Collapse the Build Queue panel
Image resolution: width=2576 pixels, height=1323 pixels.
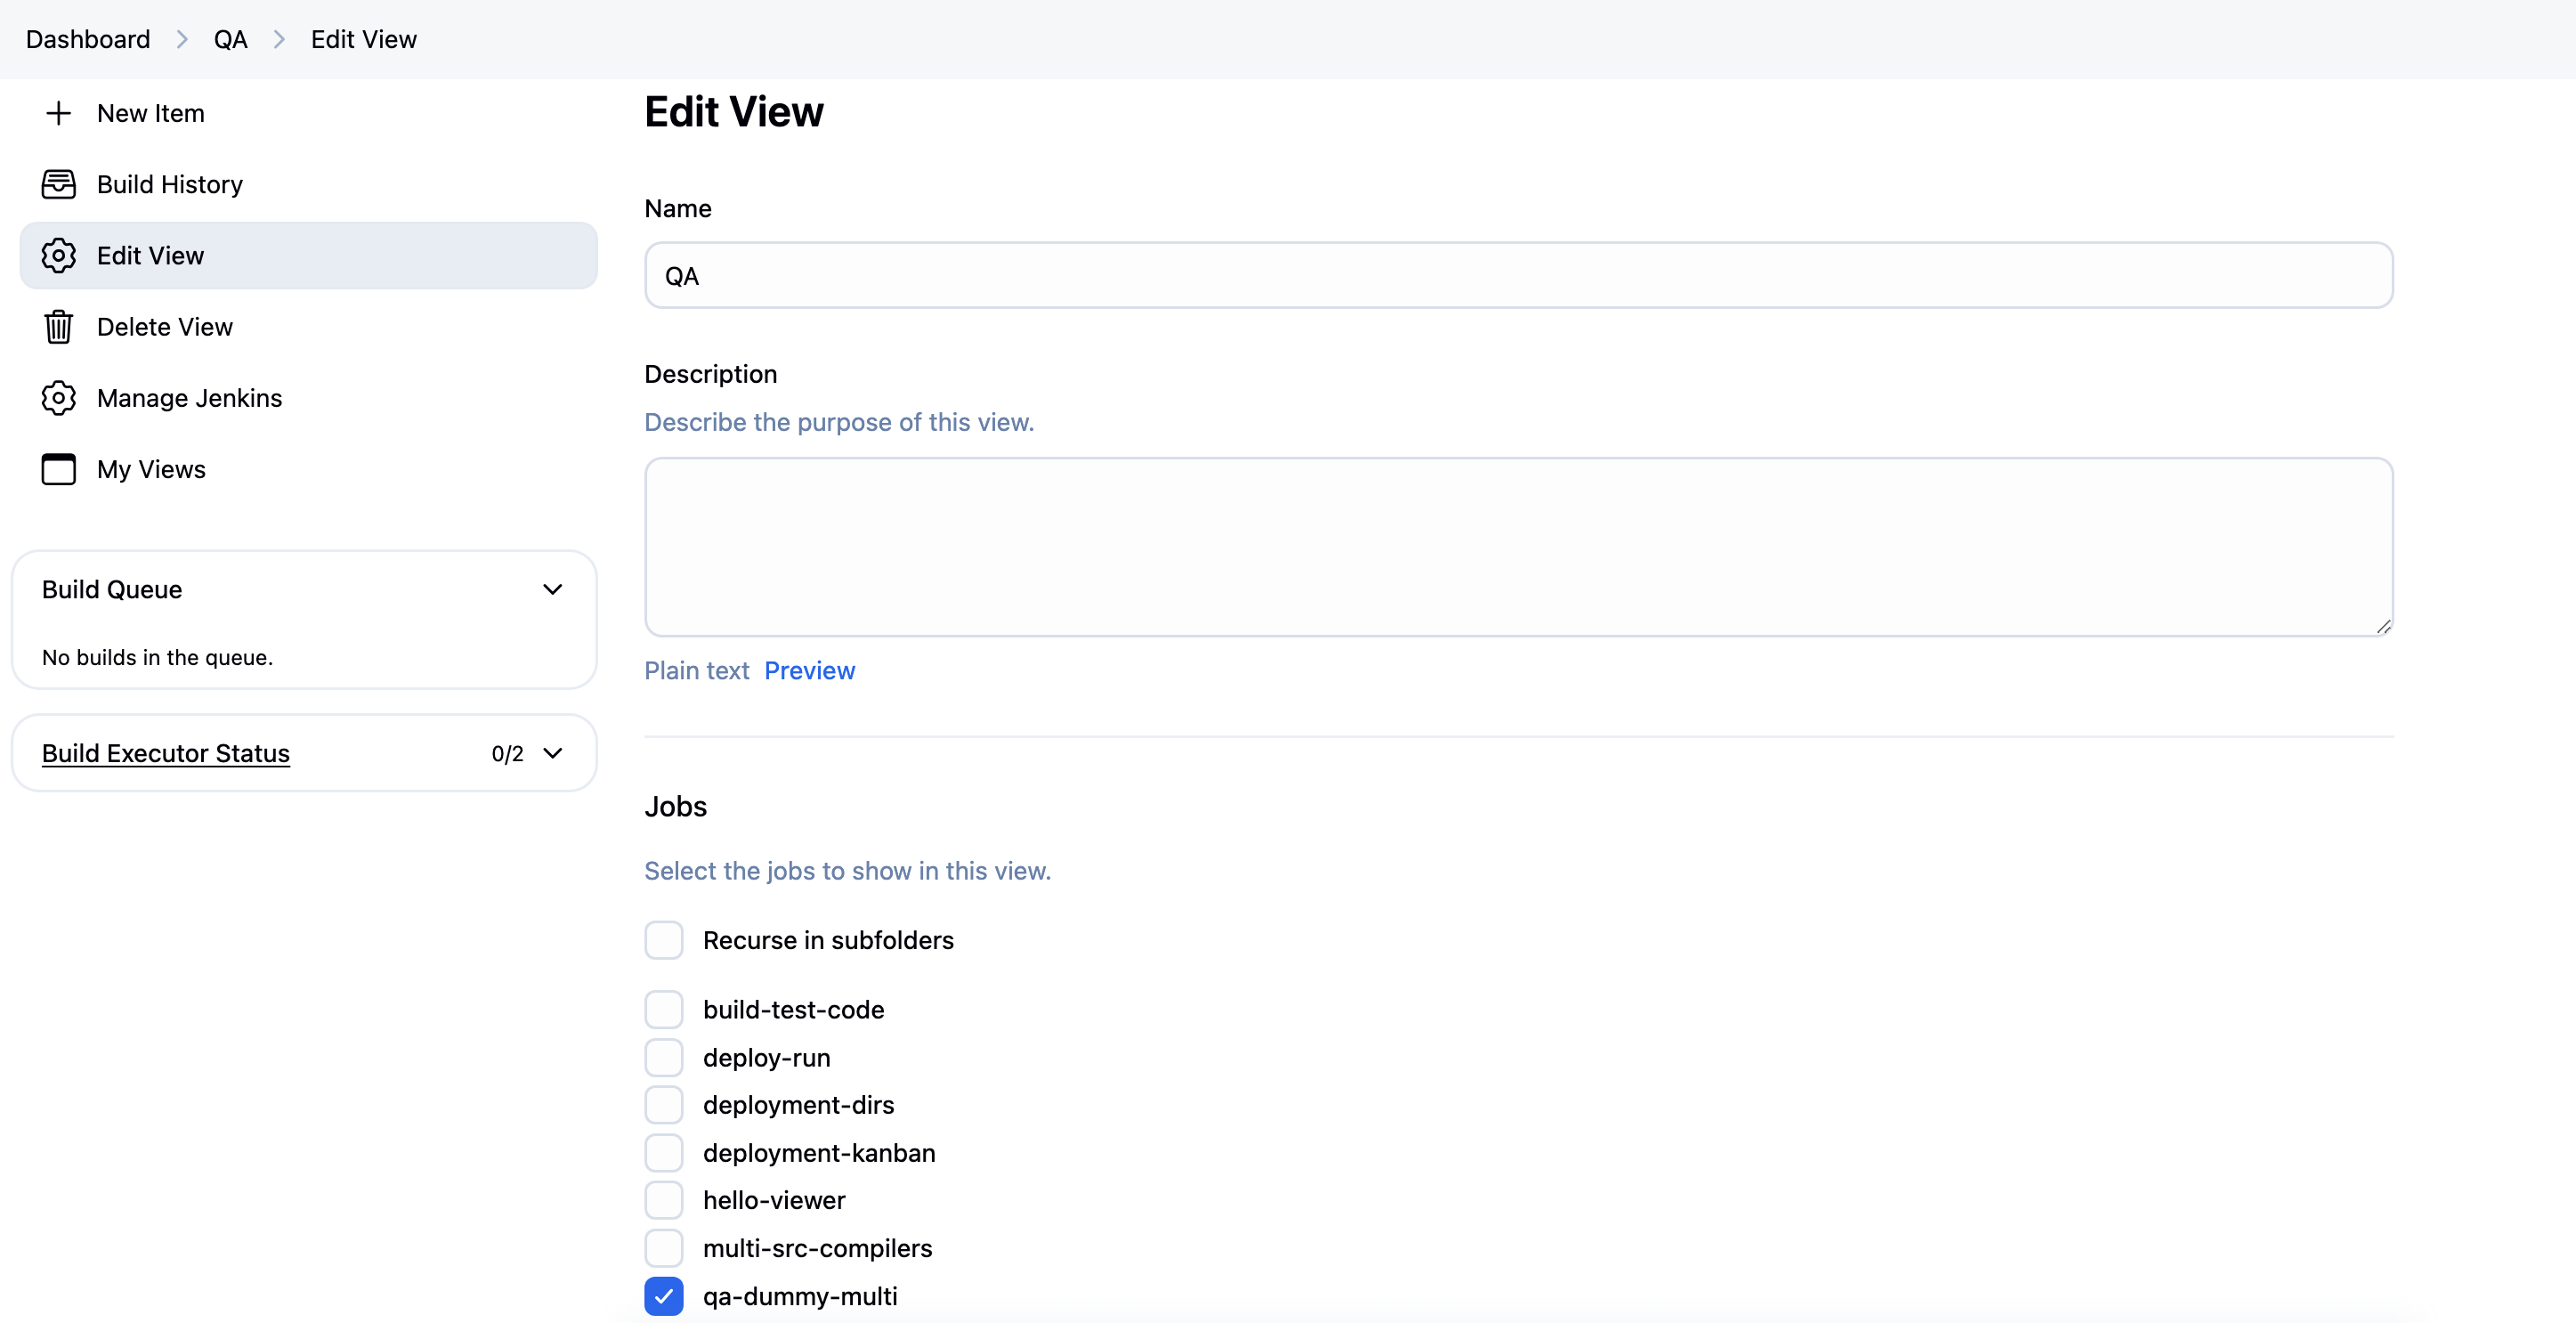coord(552,590)
